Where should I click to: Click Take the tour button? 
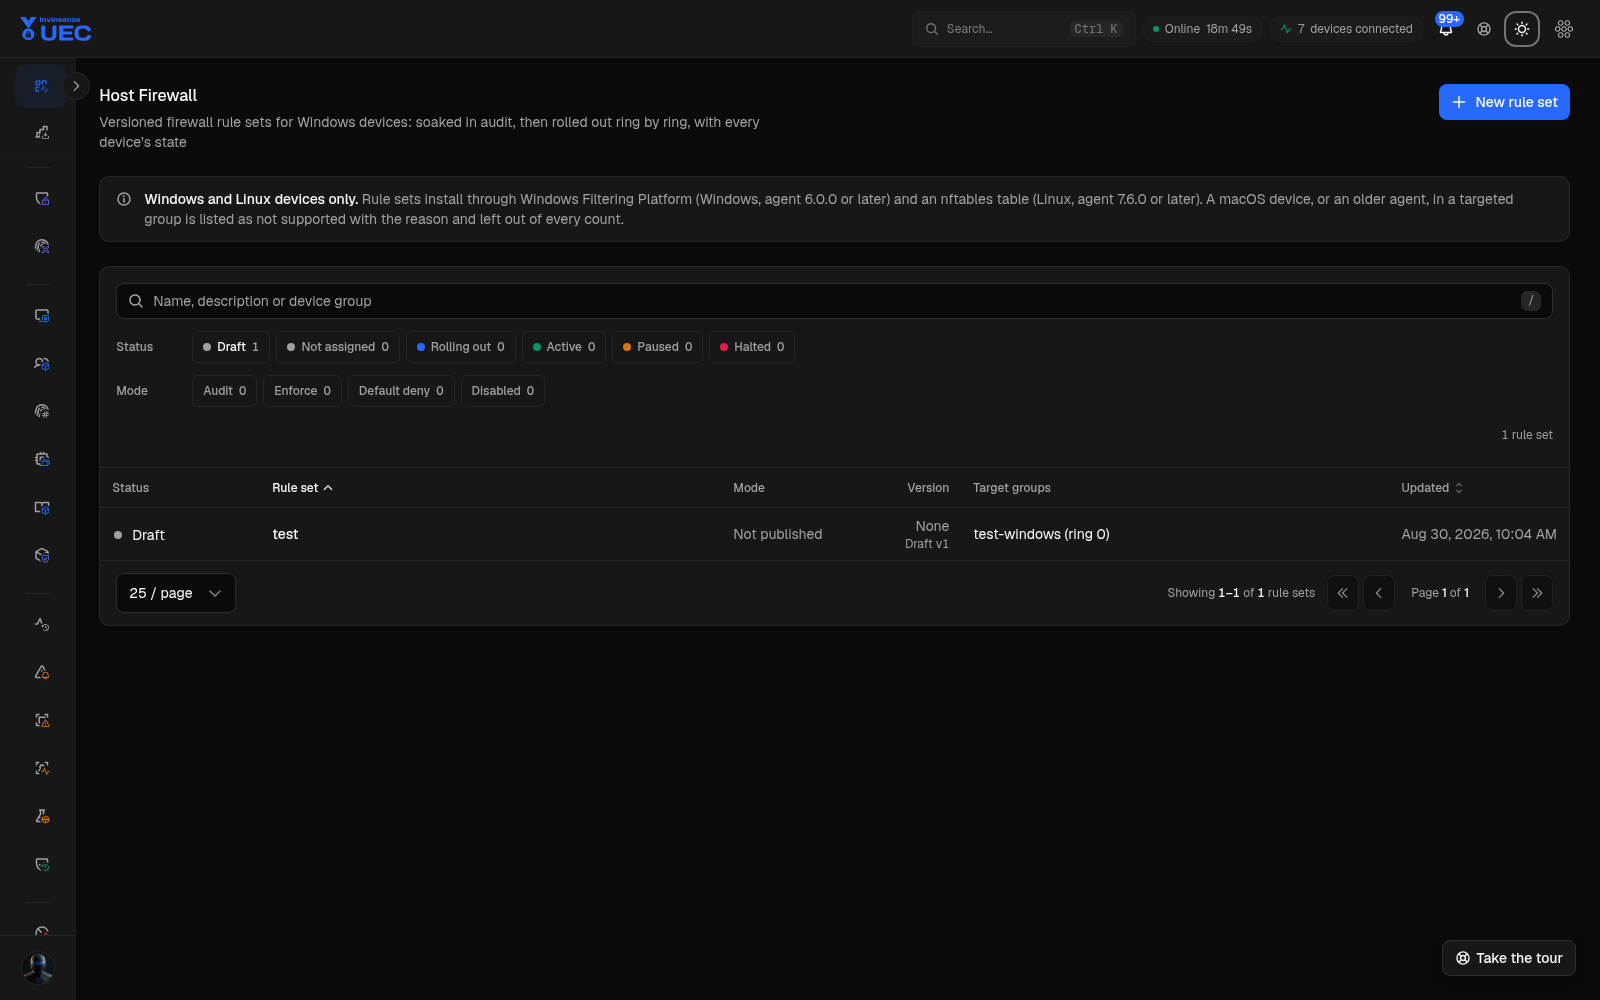pos(1509,958)
